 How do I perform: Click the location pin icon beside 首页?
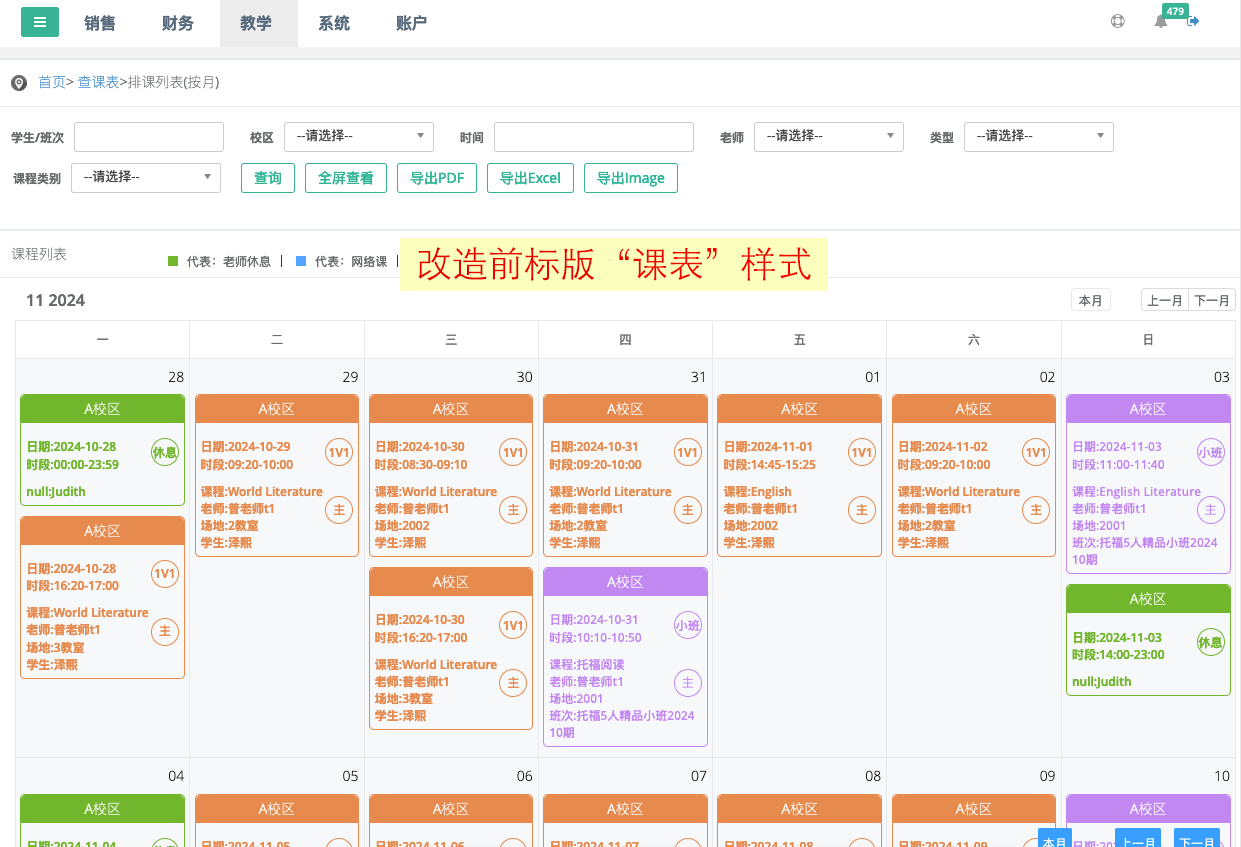19,83
